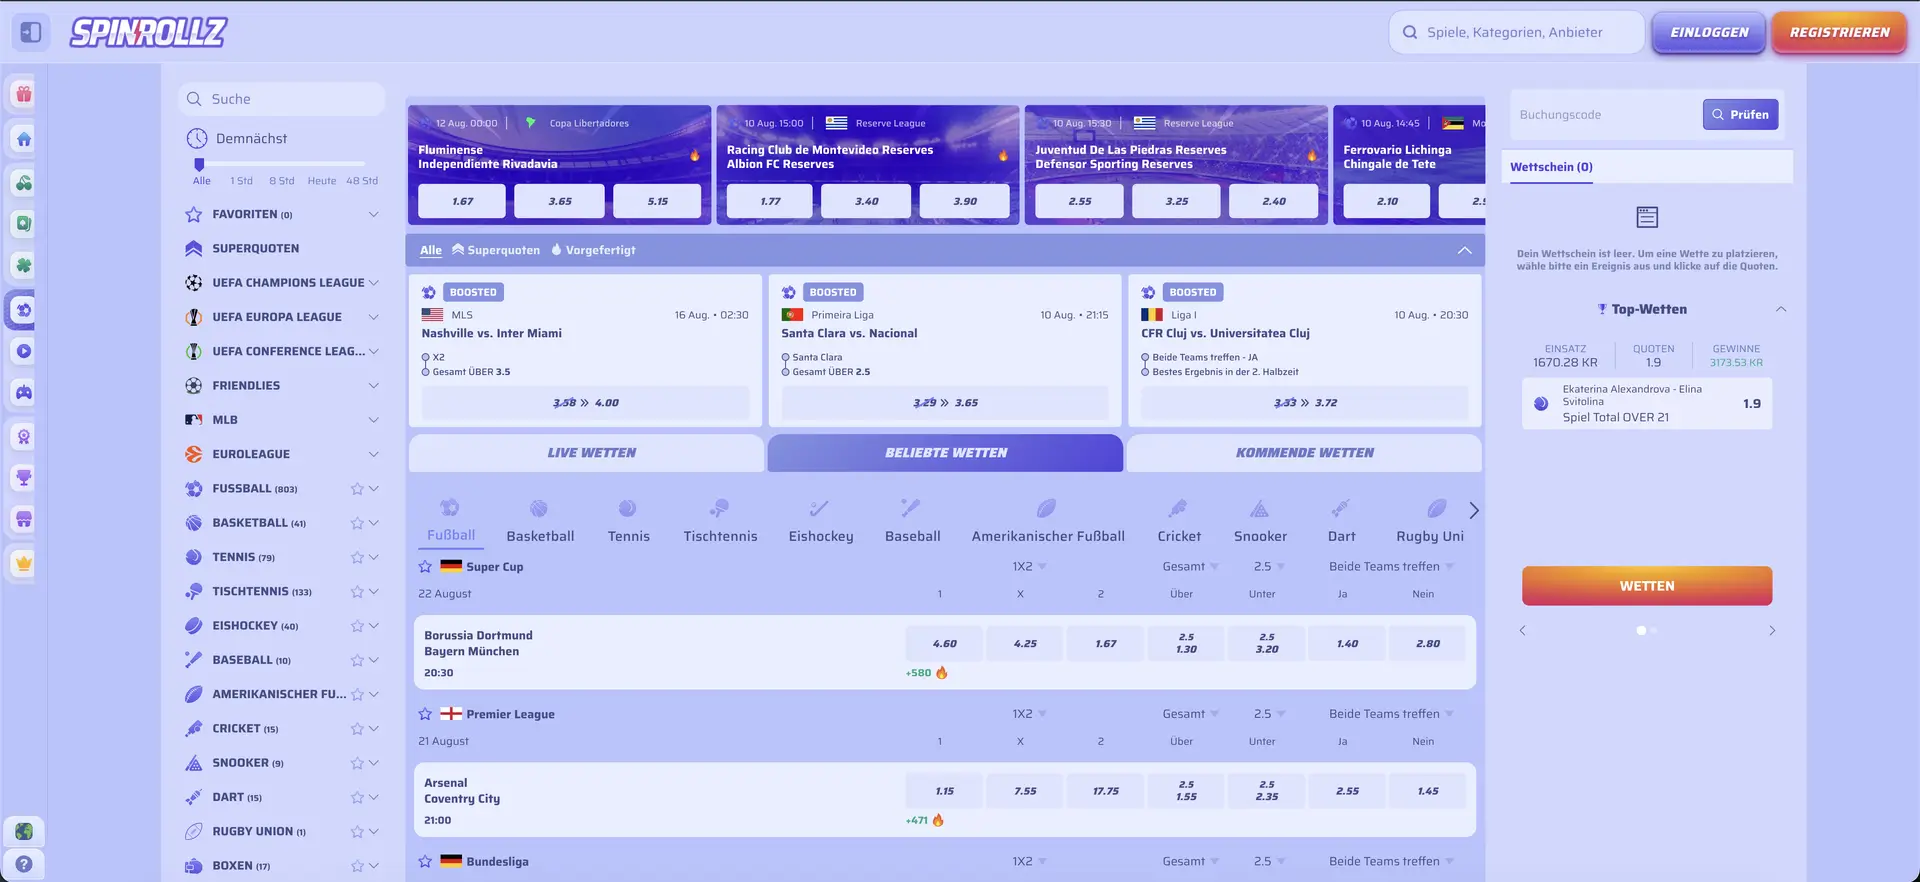Image resolution: width=1920 pixels, height=882 pixels.
Task: Expand the Friendlies chevron
Action: click(373, 385)
